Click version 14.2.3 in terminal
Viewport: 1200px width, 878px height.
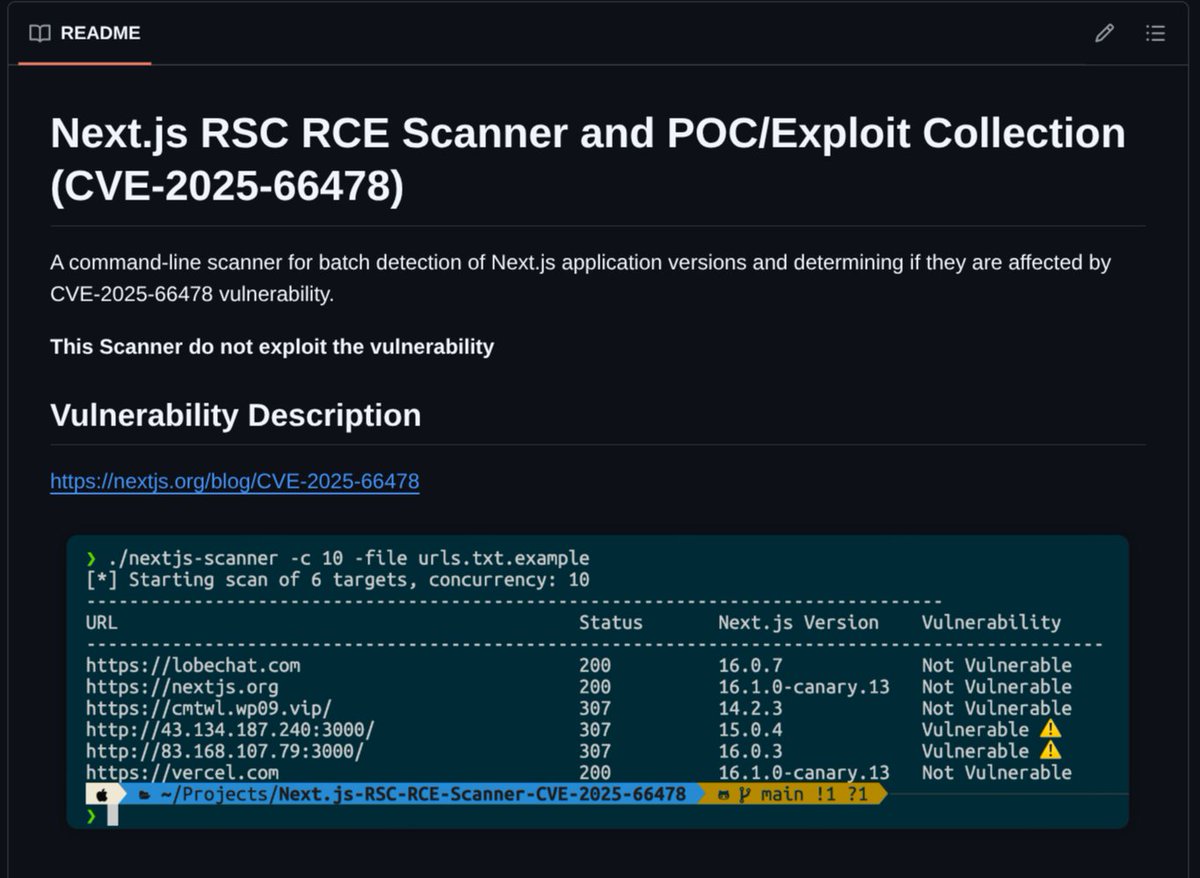[750, 708]
